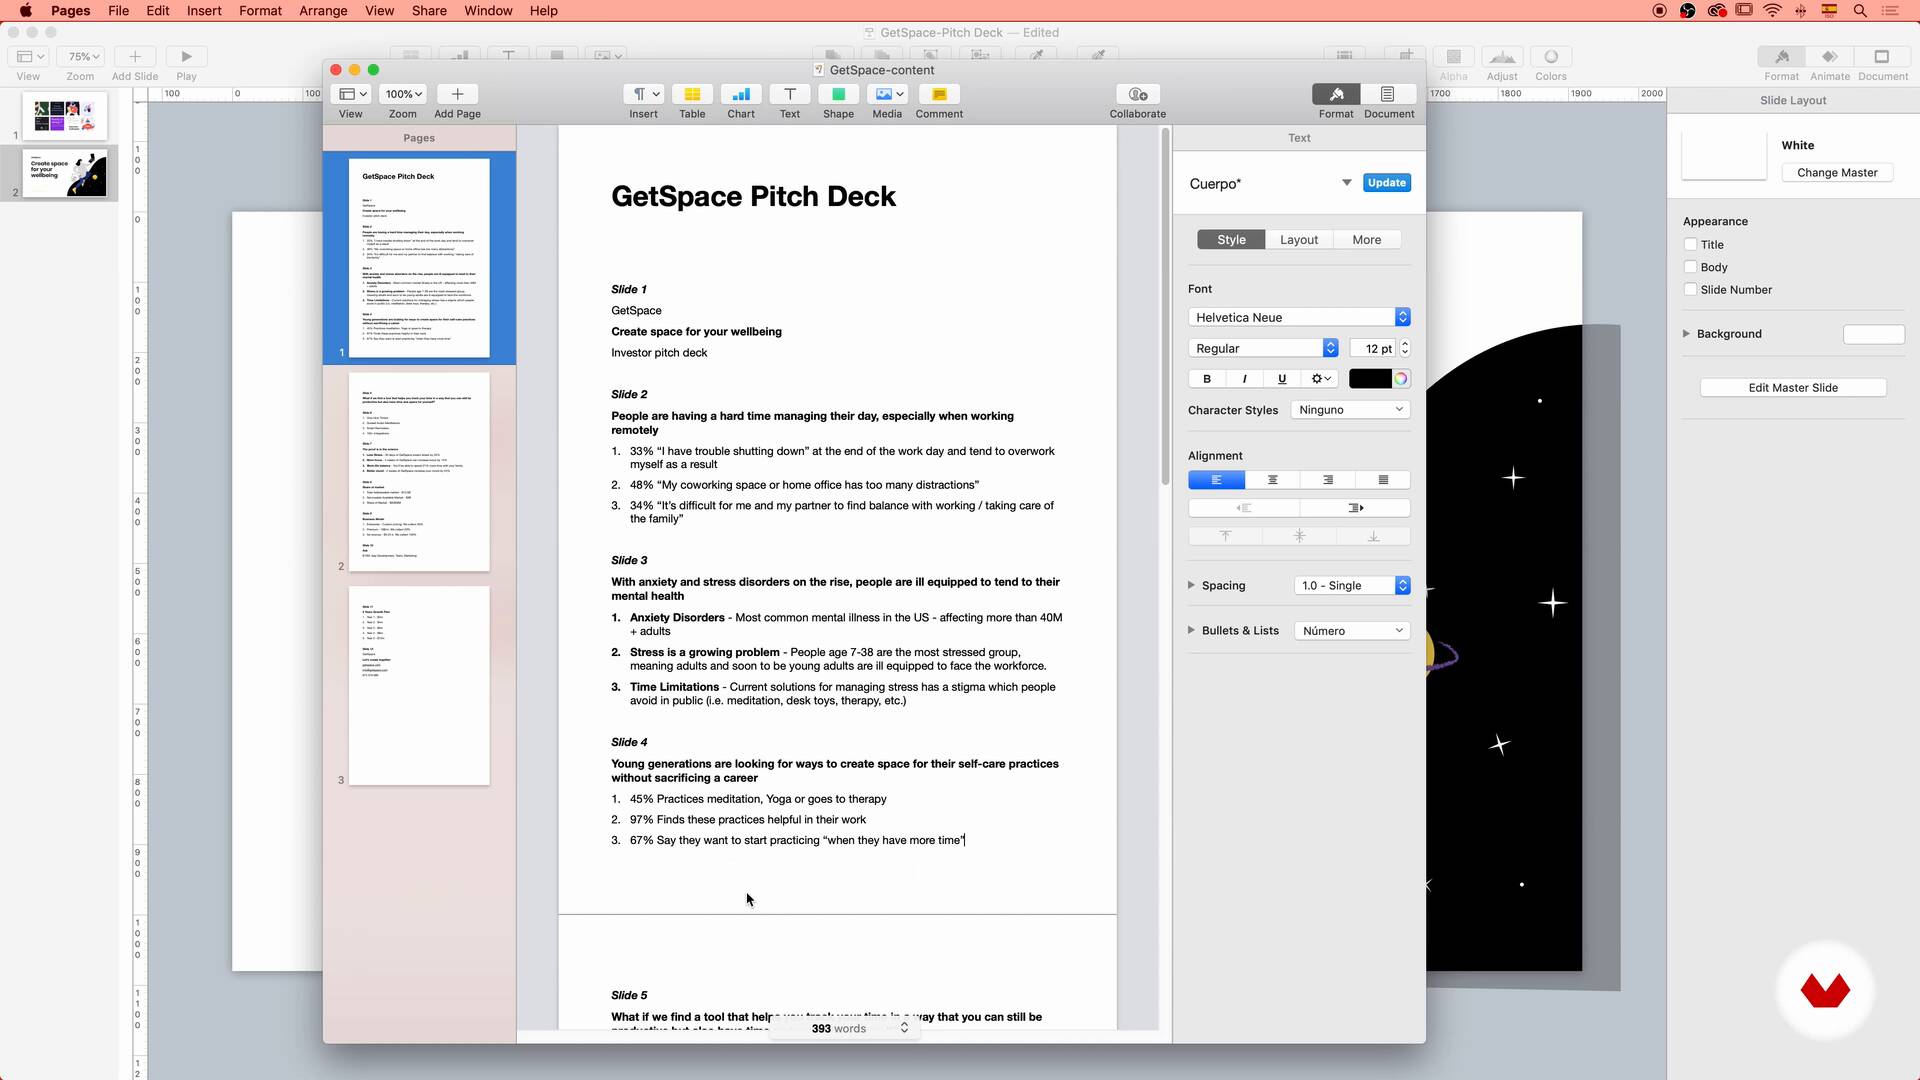This screenshot has width=1920, height=1080.
Task: Open the Cuerpo paragraph style dropdown
Action: 1346,183
